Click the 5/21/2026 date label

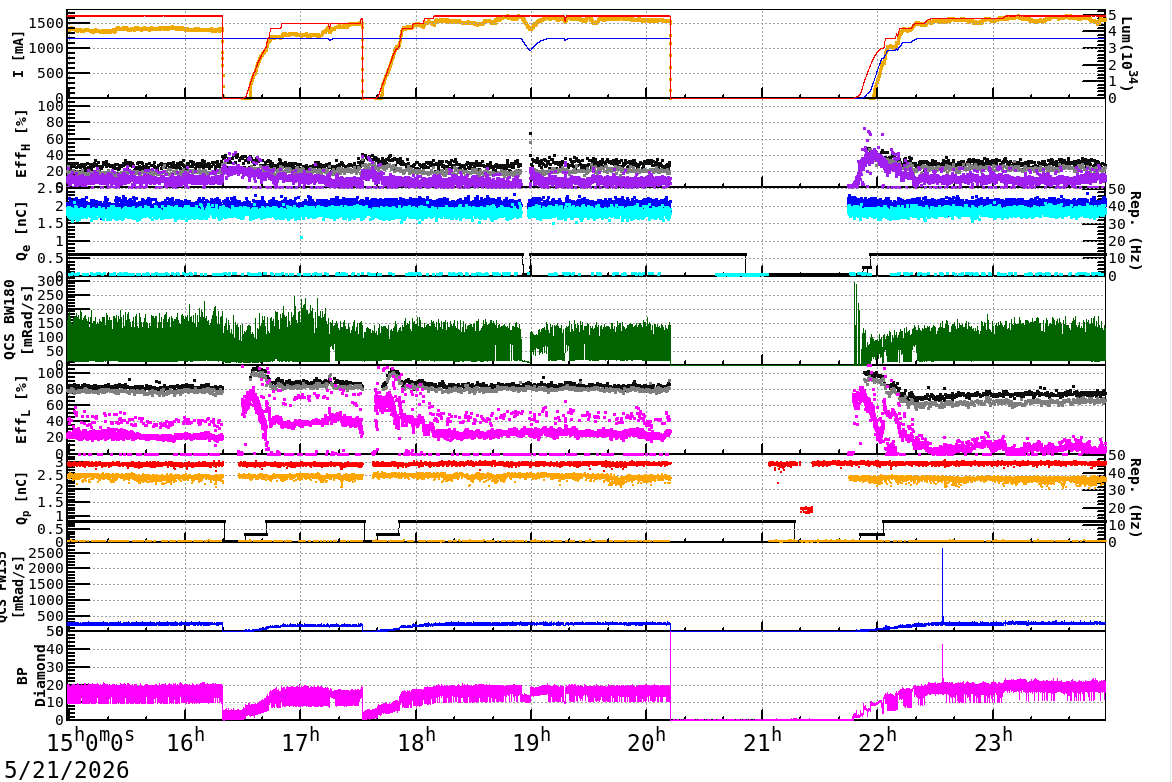[67, 769]
